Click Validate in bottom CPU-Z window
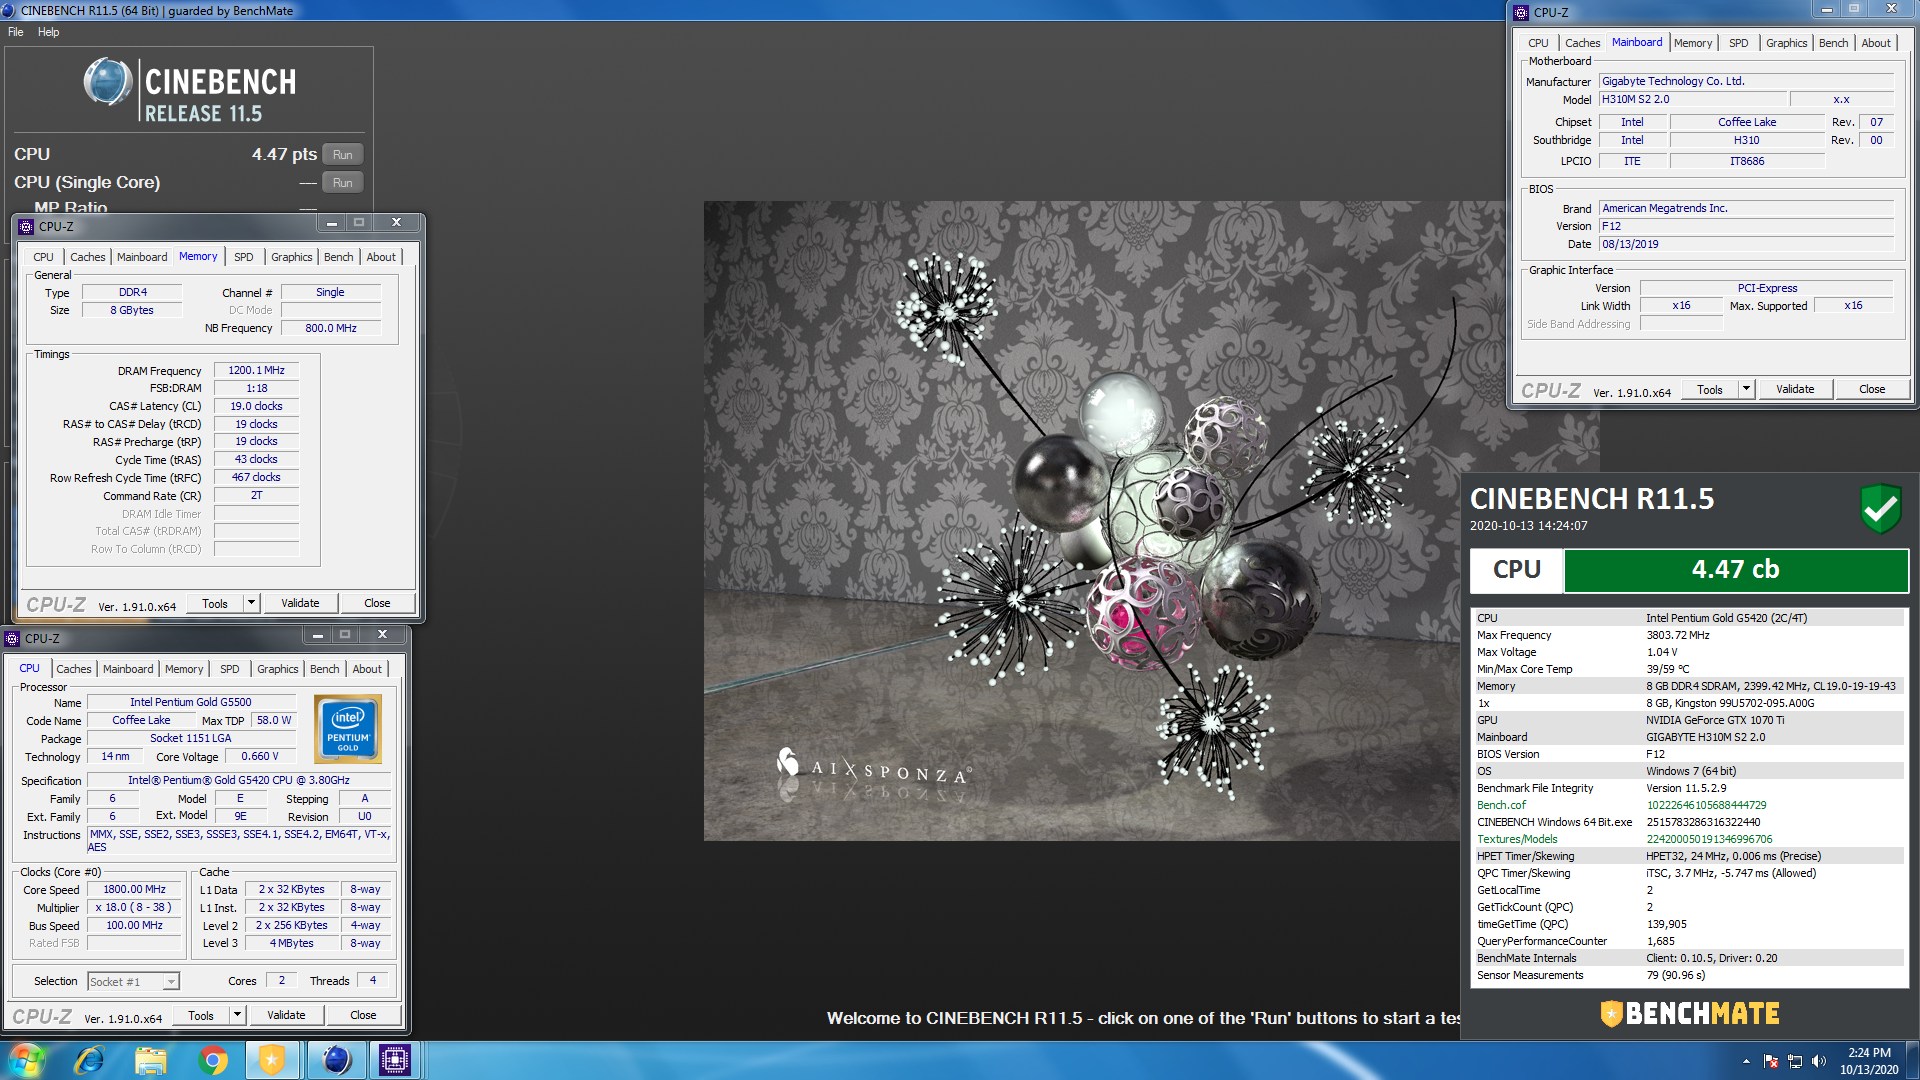This screenshot has width=1920, height=1080. pyautogui.click(x=286, y=1016)
